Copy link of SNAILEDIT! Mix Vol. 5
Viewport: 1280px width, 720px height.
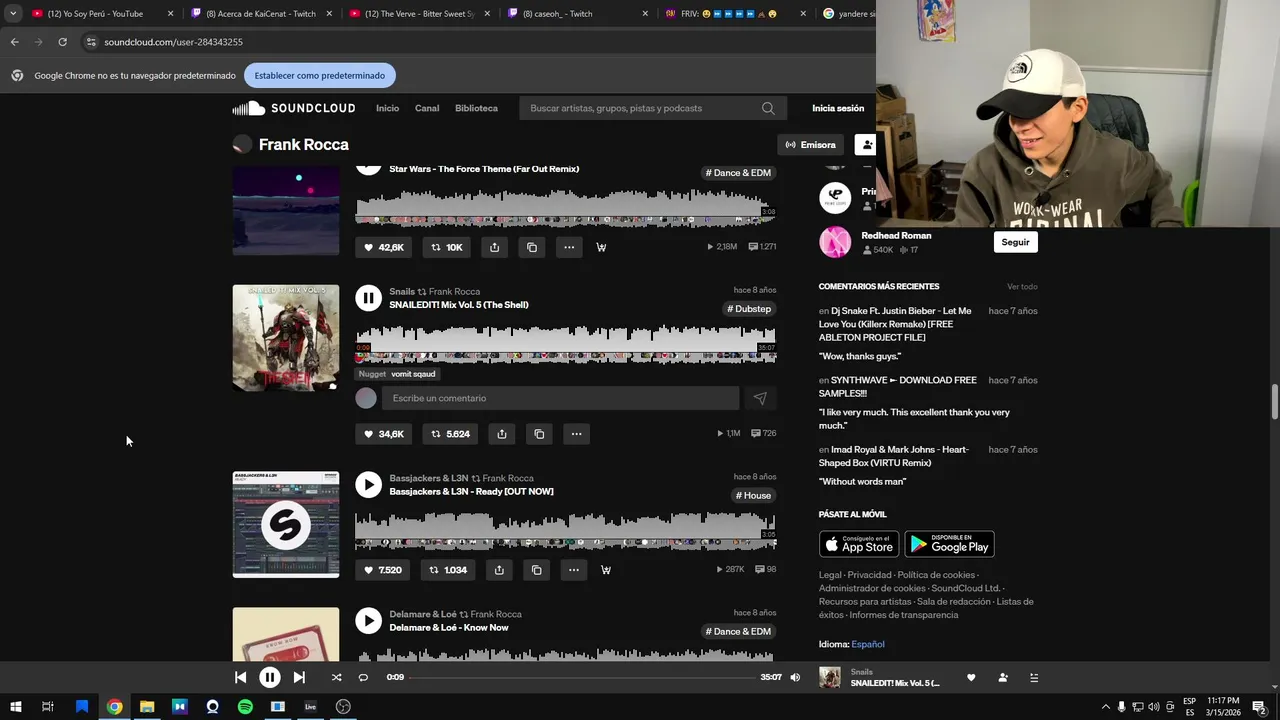click(x=539, y=434)
